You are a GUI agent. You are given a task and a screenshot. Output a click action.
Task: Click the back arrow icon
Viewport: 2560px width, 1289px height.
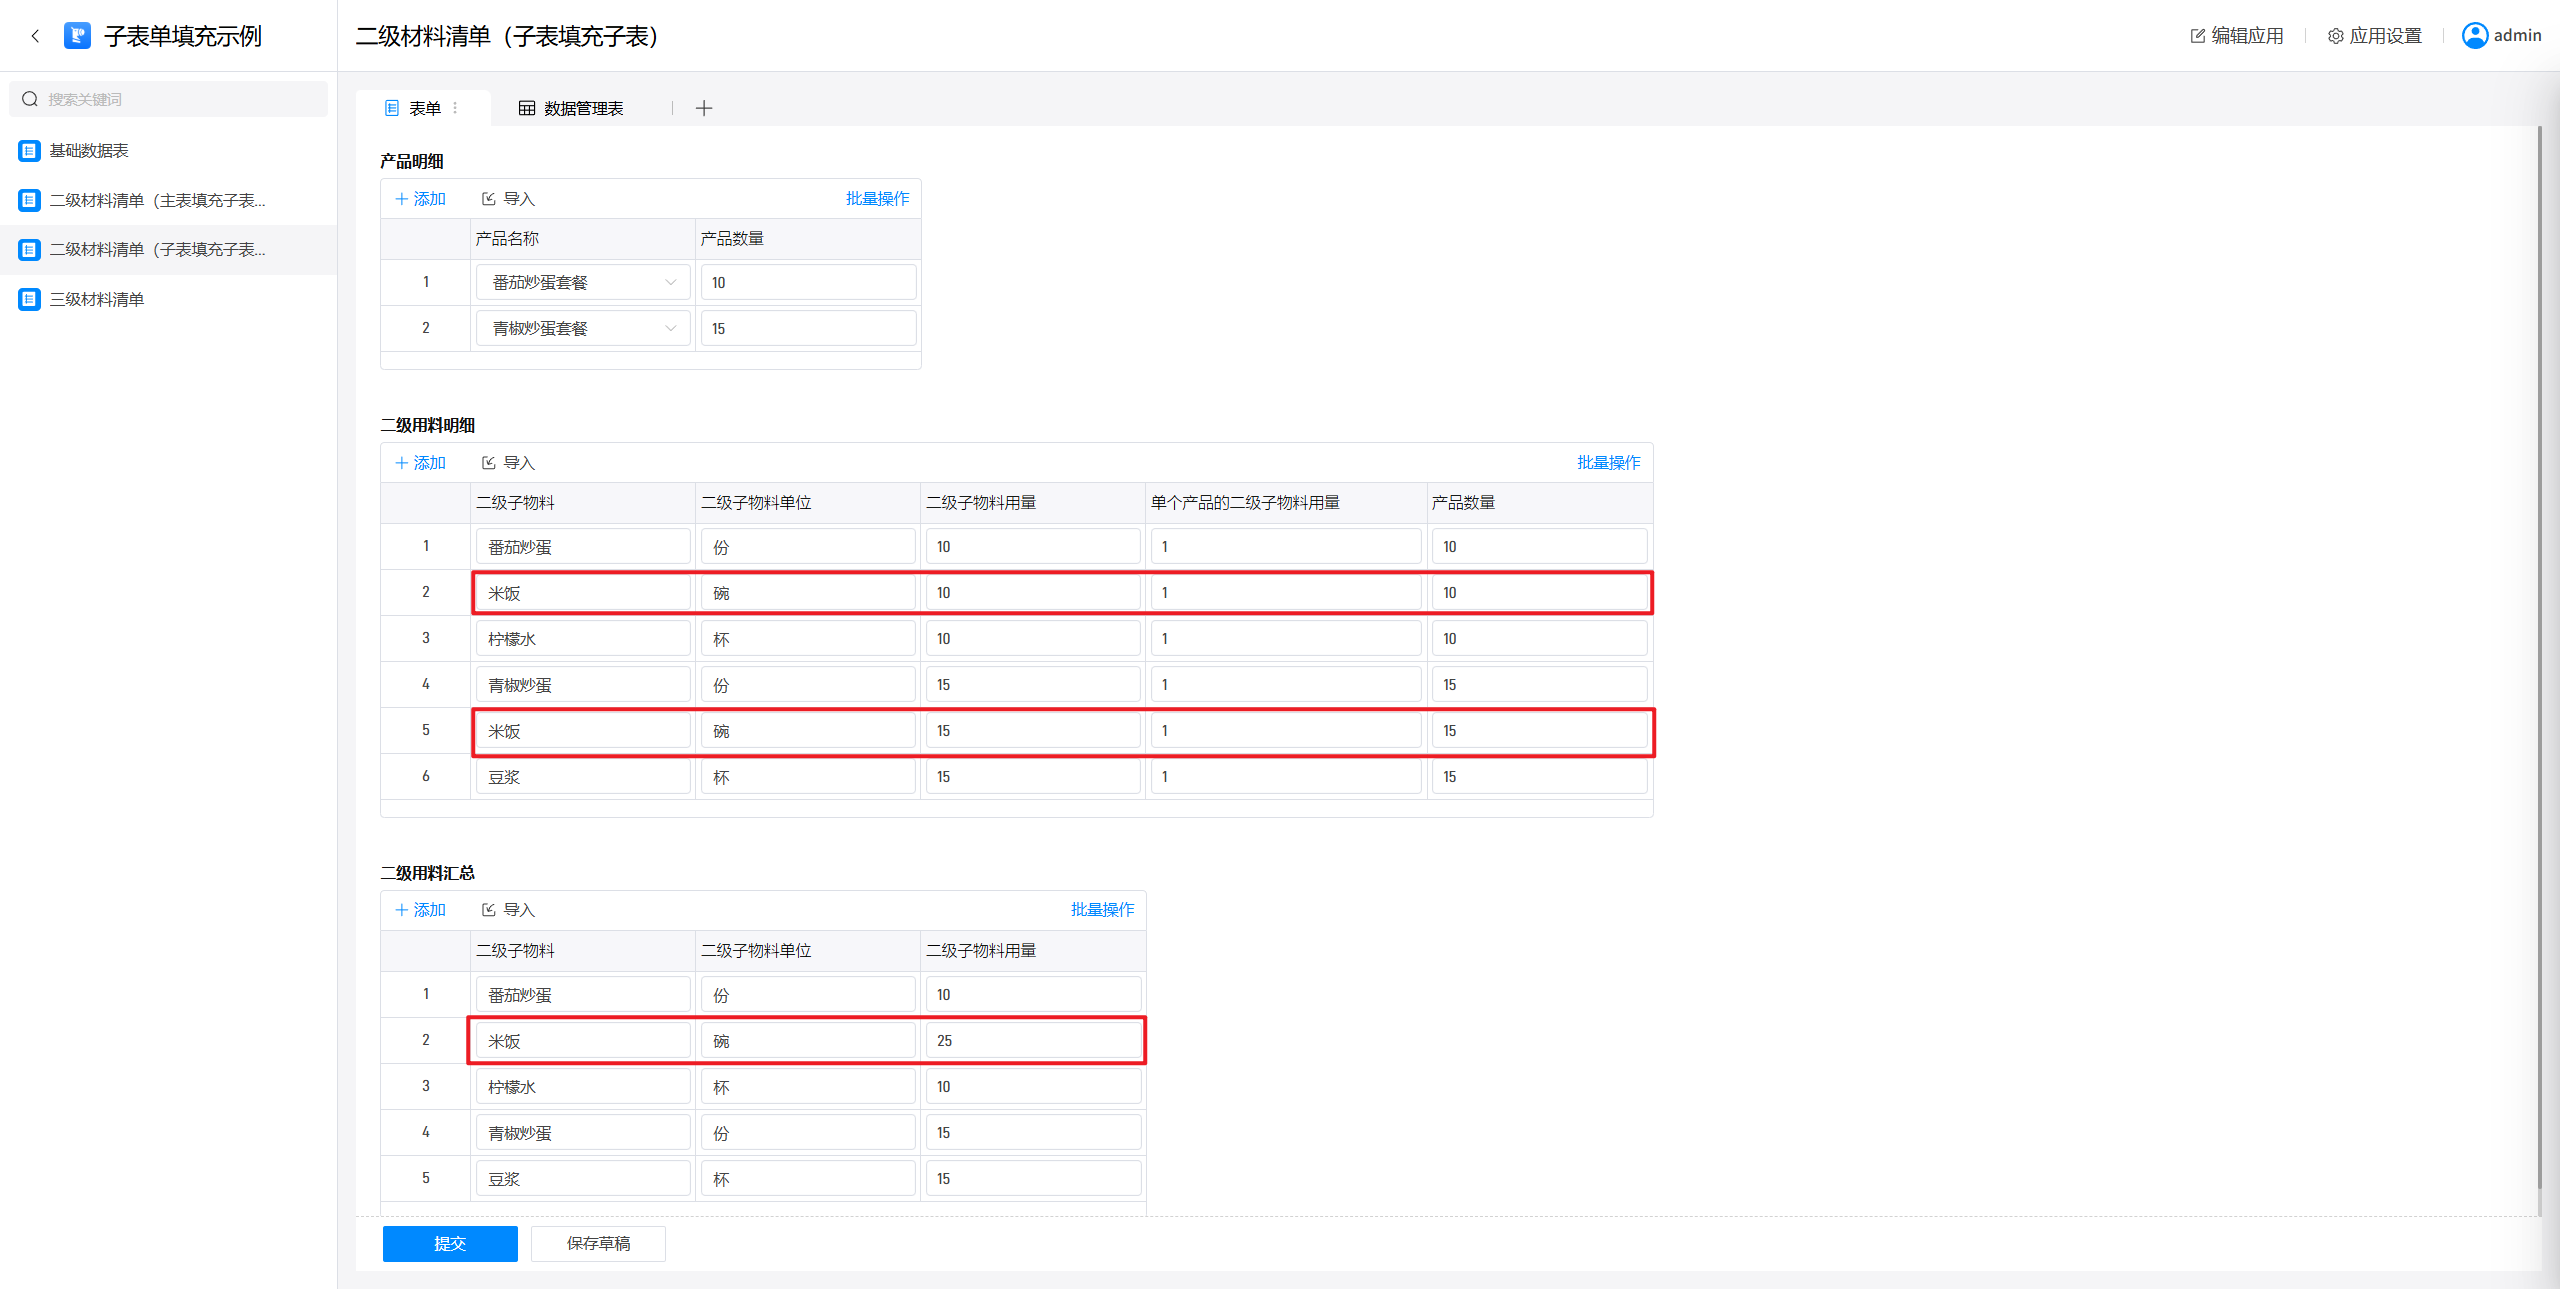[36, 36]
